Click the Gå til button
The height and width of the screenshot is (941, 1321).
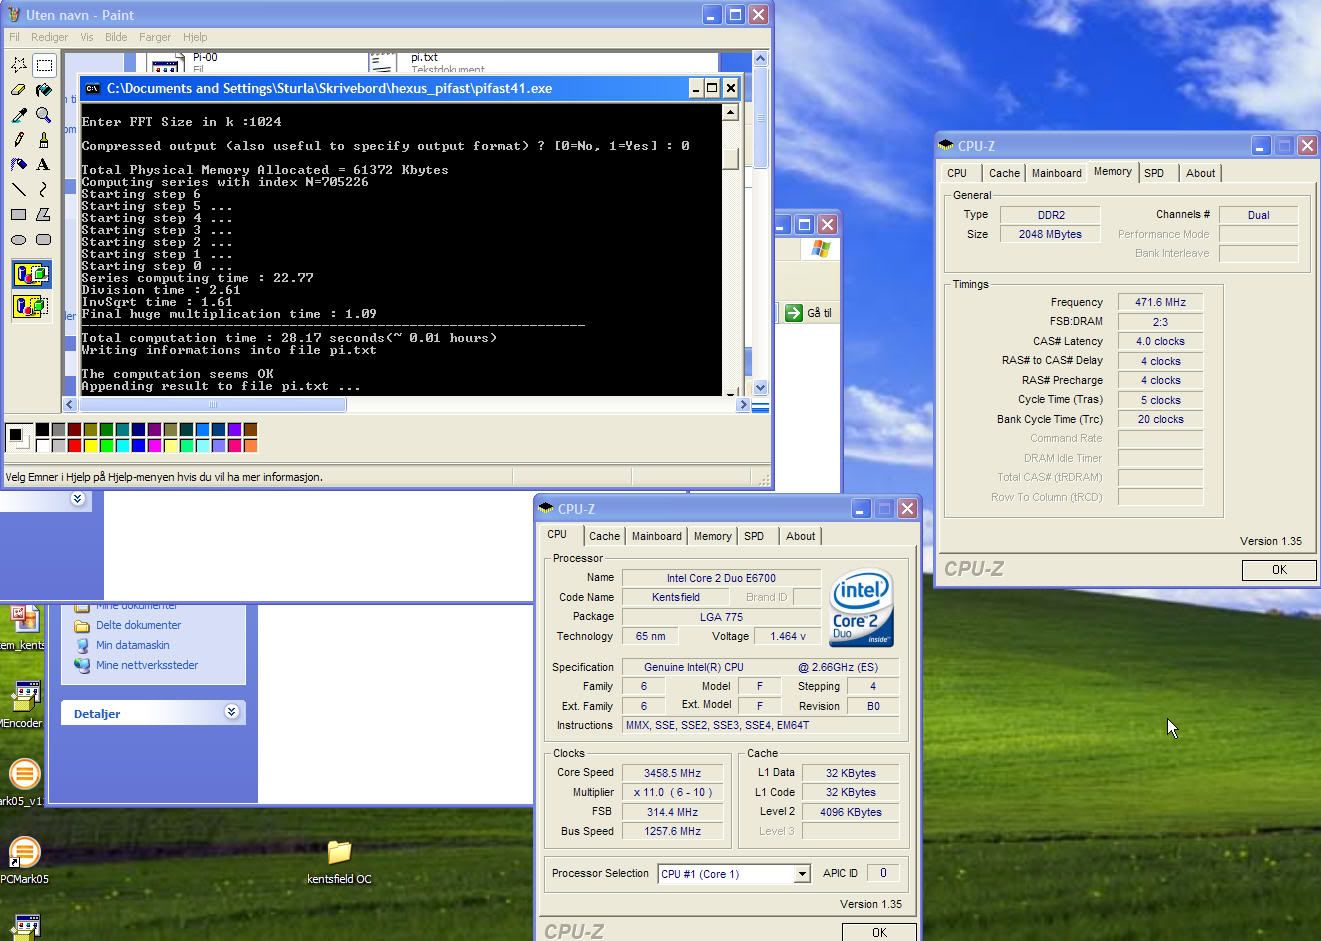pyautogui.click(x=809, y=313)
